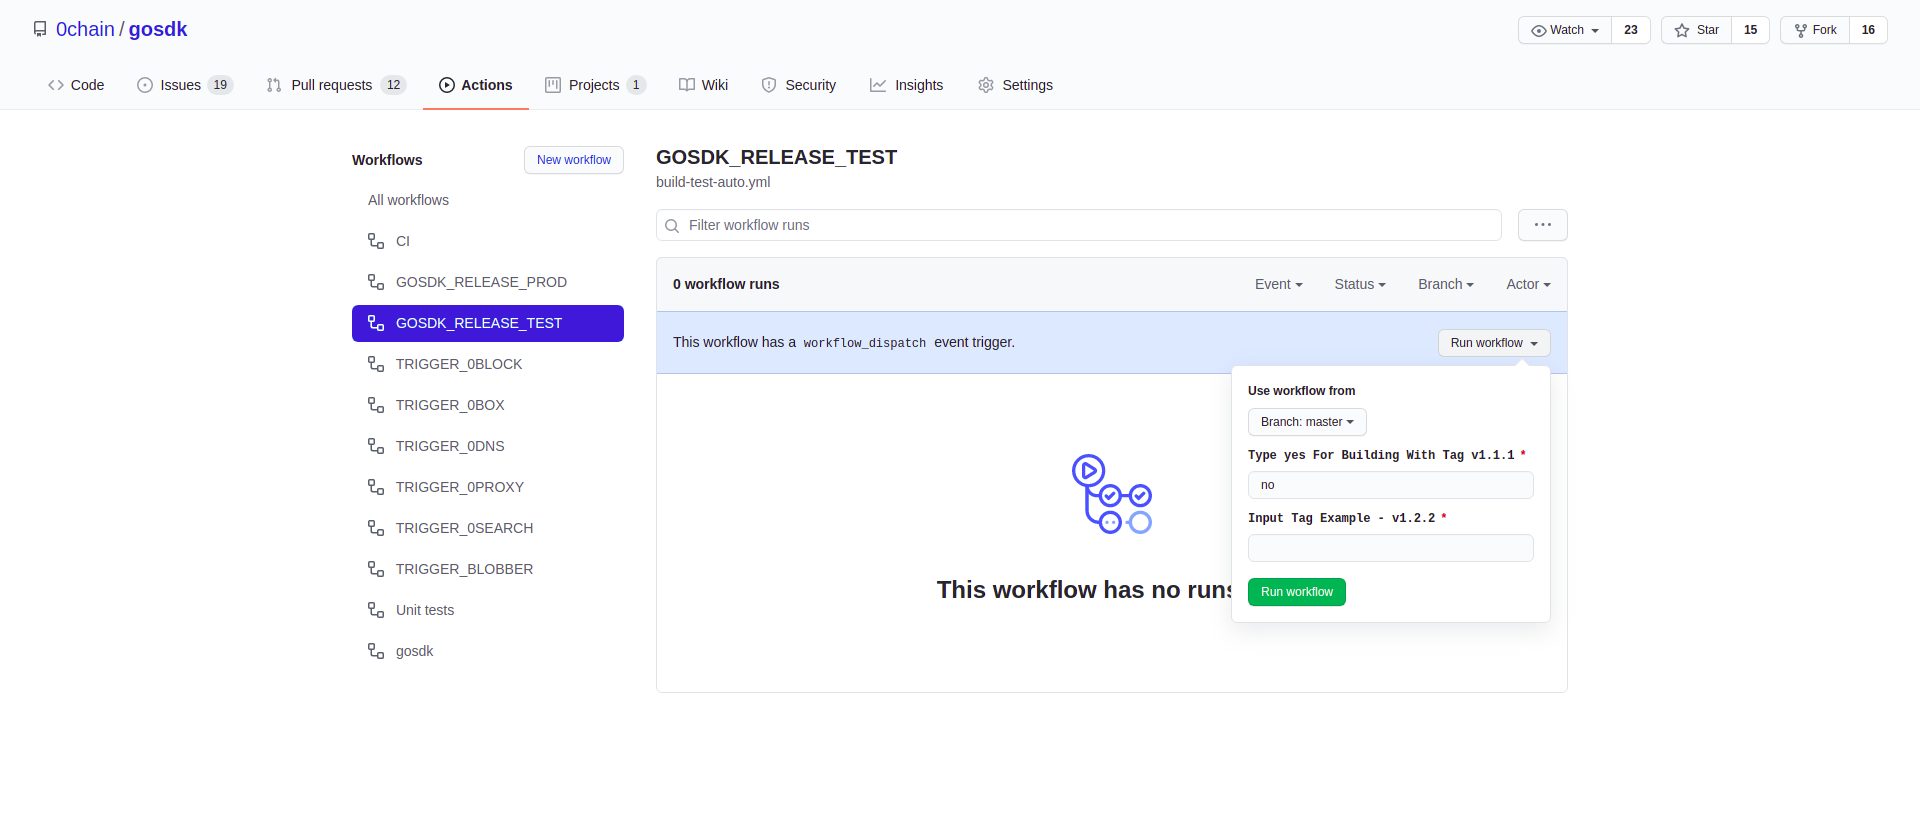Switch to the Projects tab
Viewport: 1920px width, 833px height.
(x=596, y=85)
